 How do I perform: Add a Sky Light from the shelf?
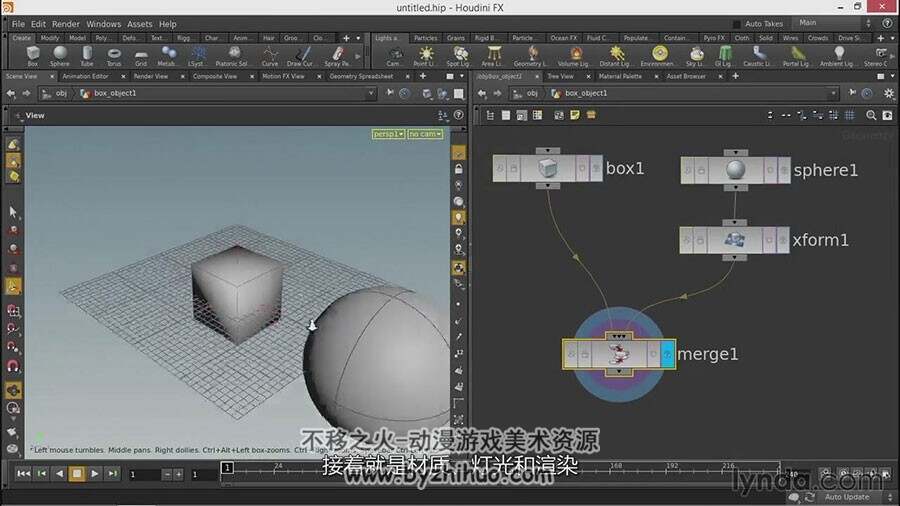[696, 56]
